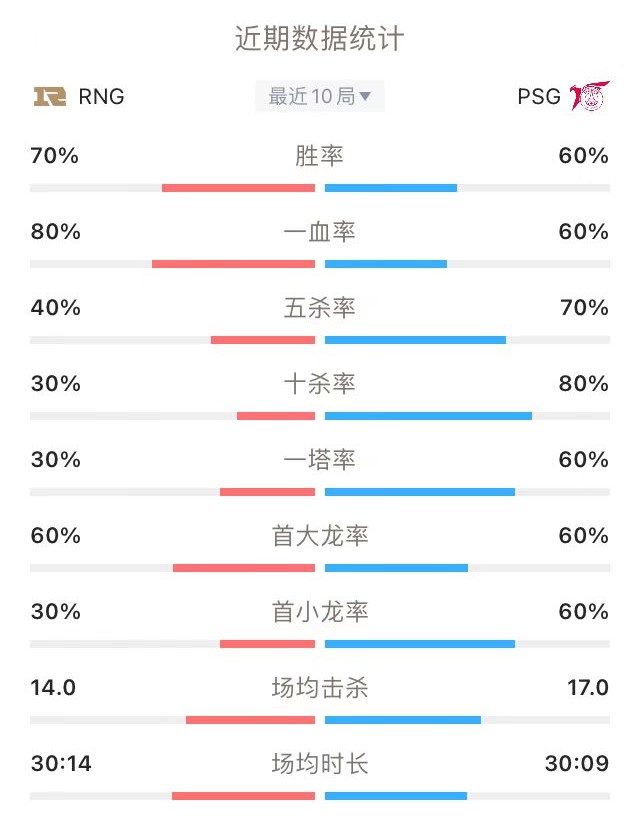
Task: Select the RNG team name
Action: [101, 97]
